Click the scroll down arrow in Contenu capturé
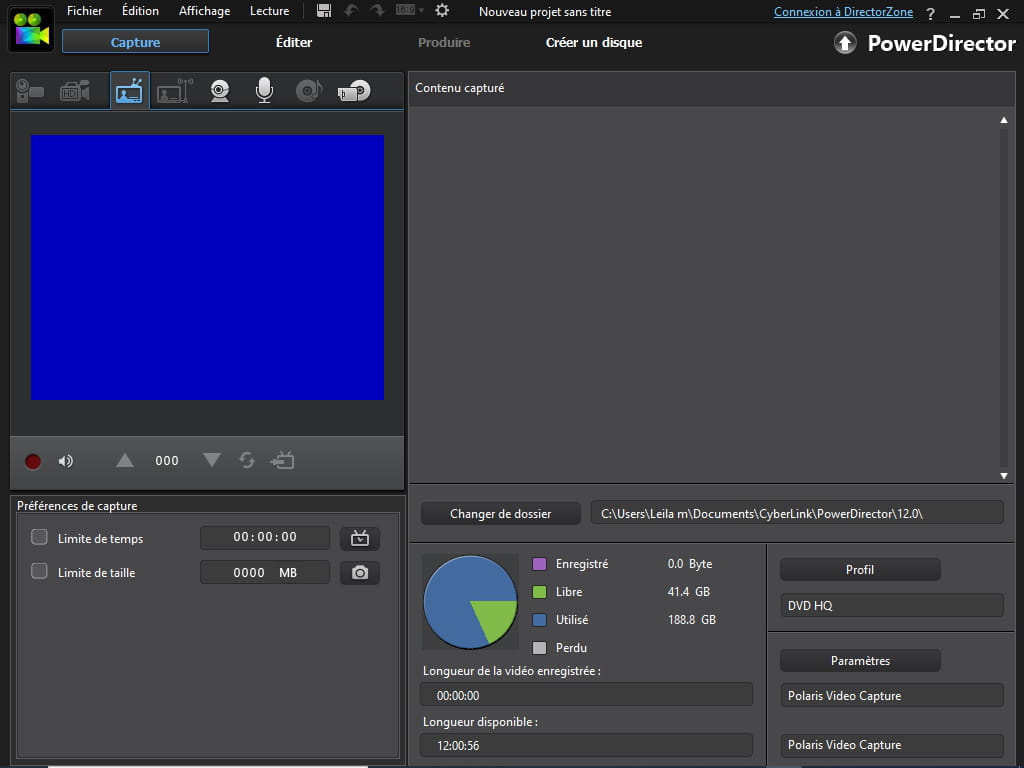The height and width of the screenshot is (768, 1024). 1004,476
